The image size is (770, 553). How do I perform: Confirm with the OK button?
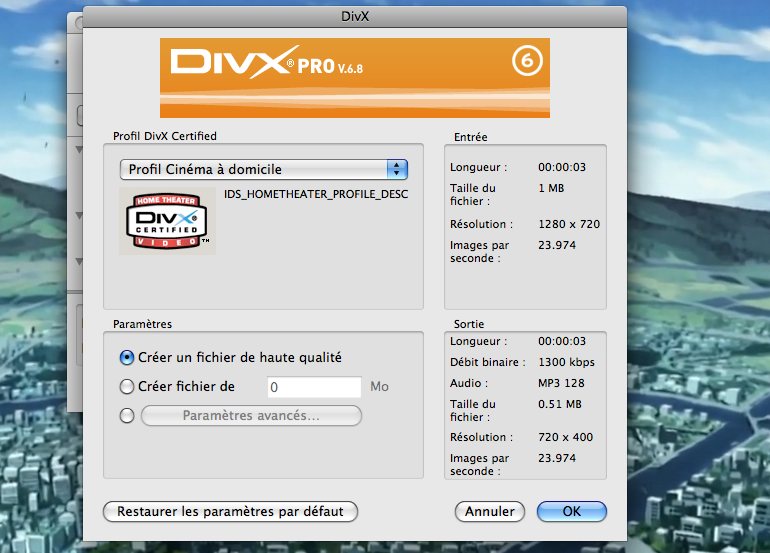click(572, 512)
